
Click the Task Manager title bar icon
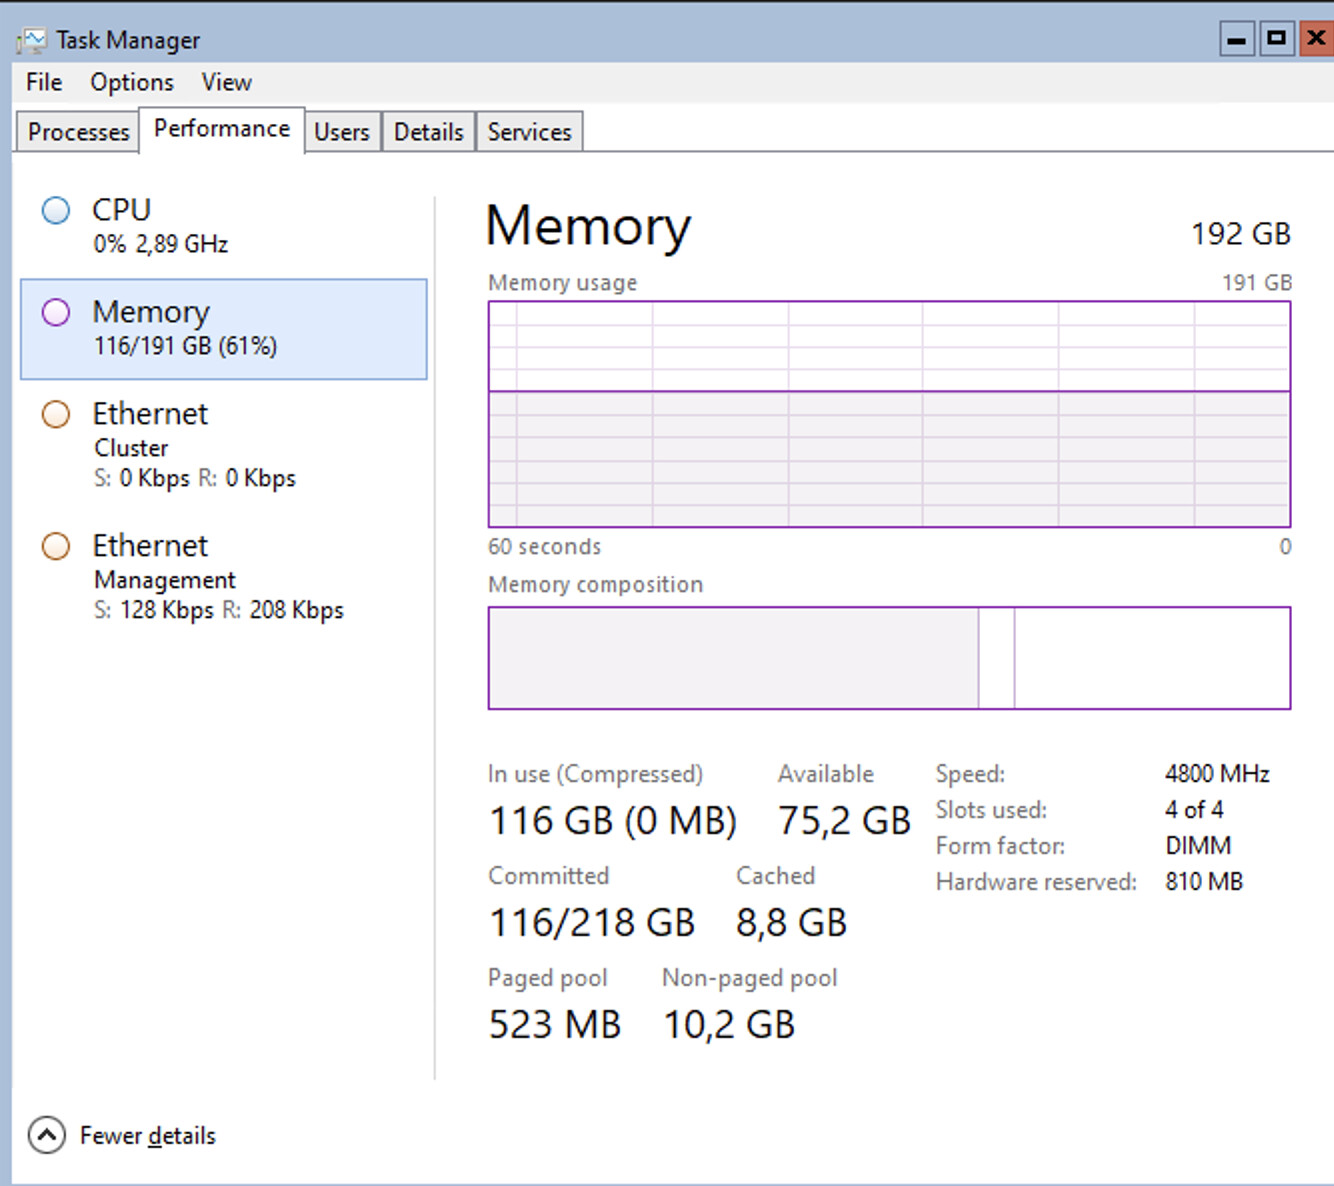tap(31, 40)
